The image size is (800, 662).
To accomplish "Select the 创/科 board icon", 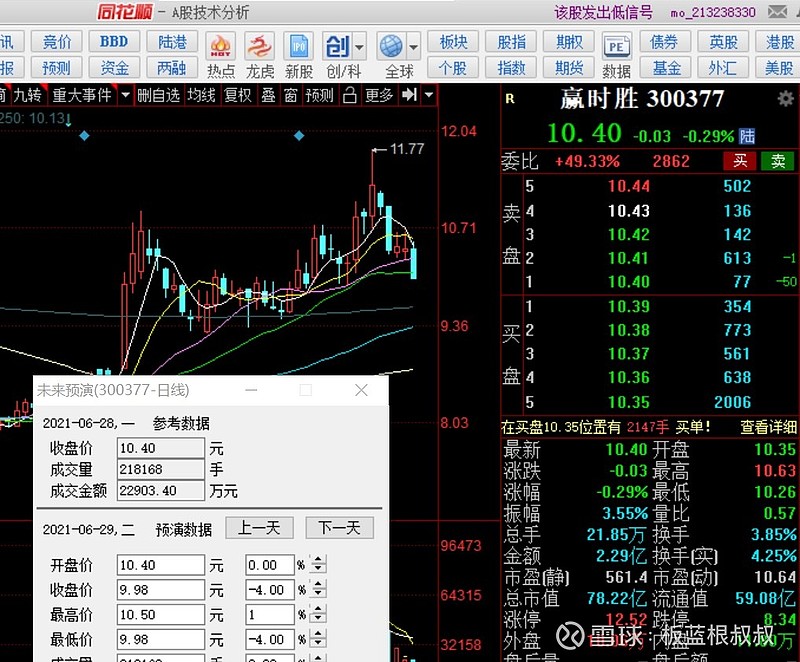I will click(x=336, y=48).
